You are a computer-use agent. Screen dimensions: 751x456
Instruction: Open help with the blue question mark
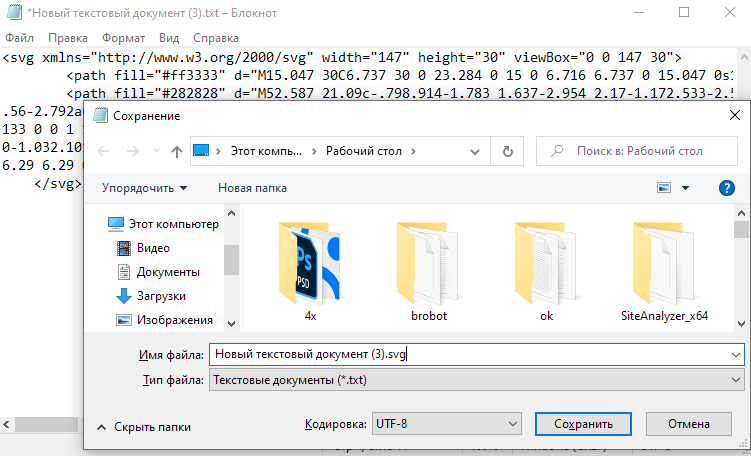pos(727,188)
